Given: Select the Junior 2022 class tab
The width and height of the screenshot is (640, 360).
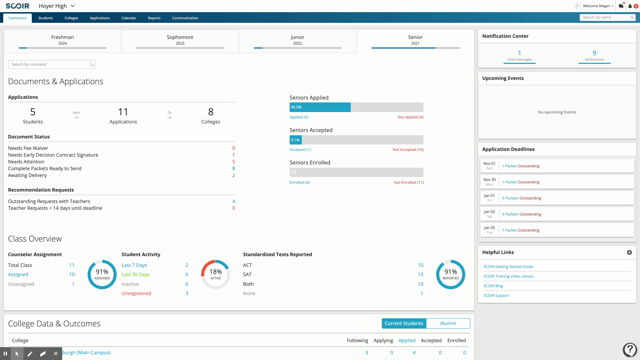Looking at the screenshot, I should (298, 40).
